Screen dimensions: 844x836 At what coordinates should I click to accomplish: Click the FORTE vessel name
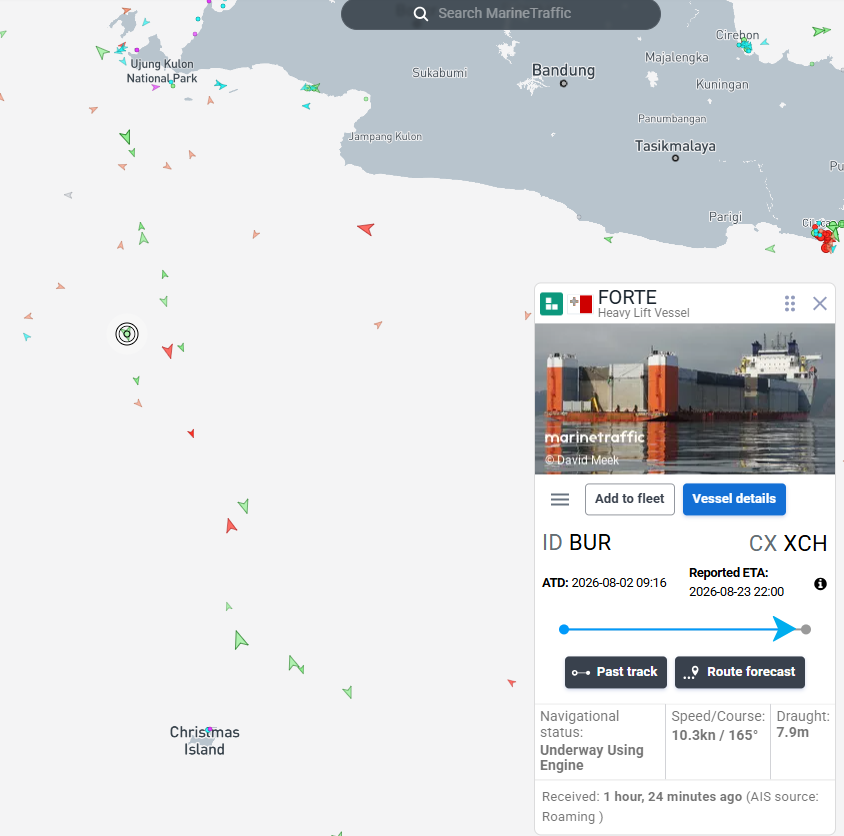[627, 297]
